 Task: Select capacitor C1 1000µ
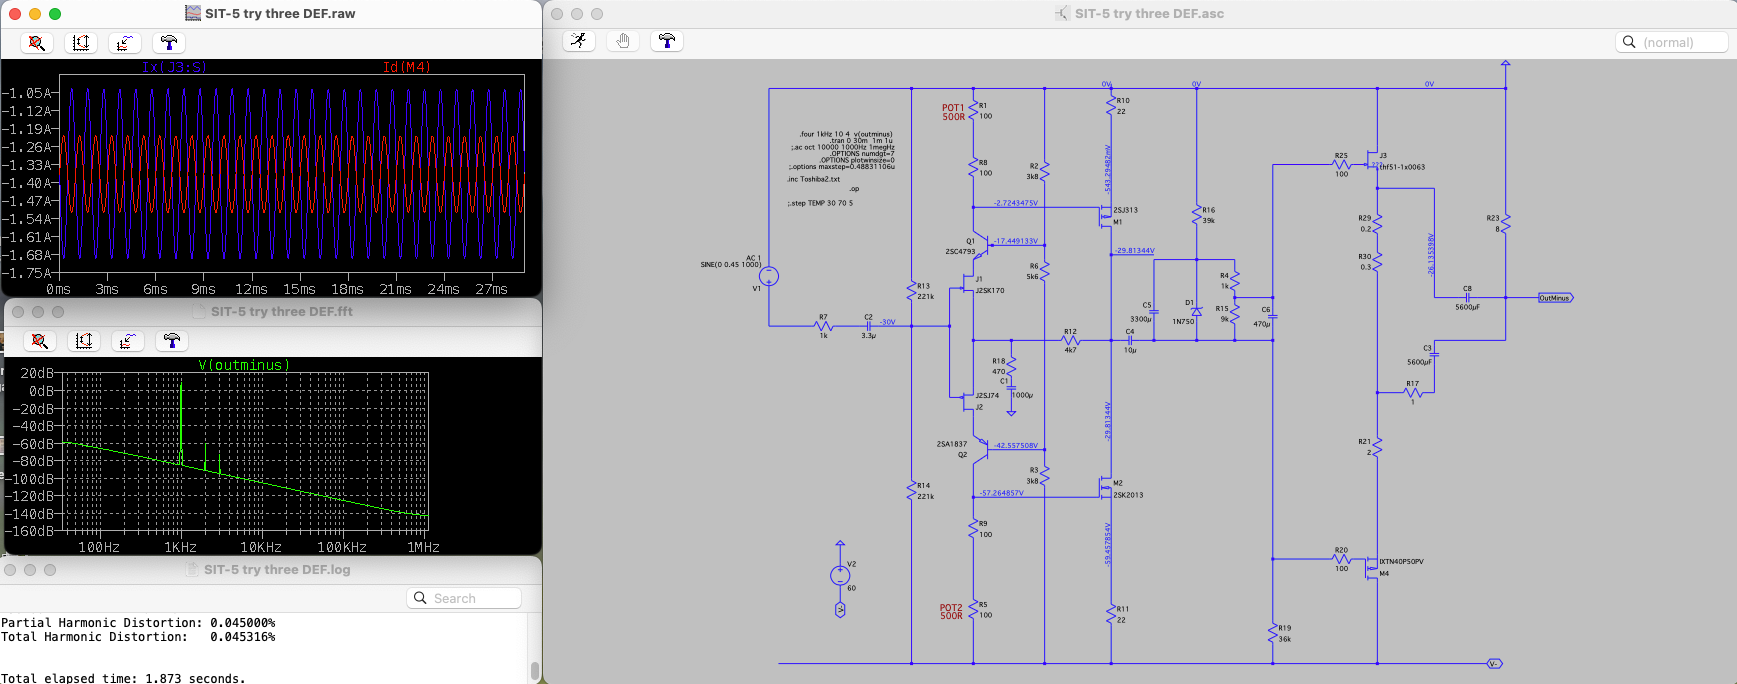tap(1011, 388)
